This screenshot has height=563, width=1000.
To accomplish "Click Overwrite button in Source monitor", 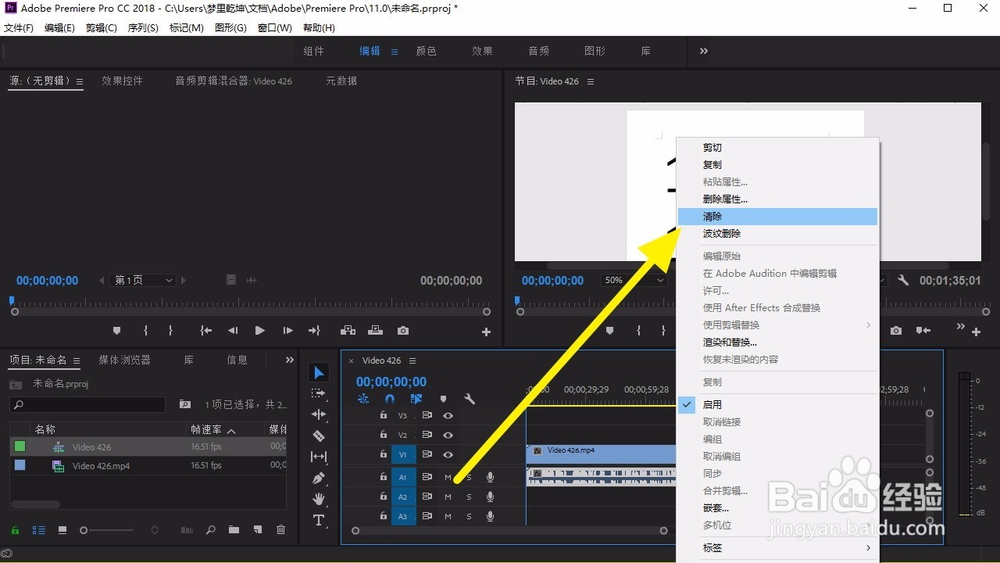I will [376, 330].
